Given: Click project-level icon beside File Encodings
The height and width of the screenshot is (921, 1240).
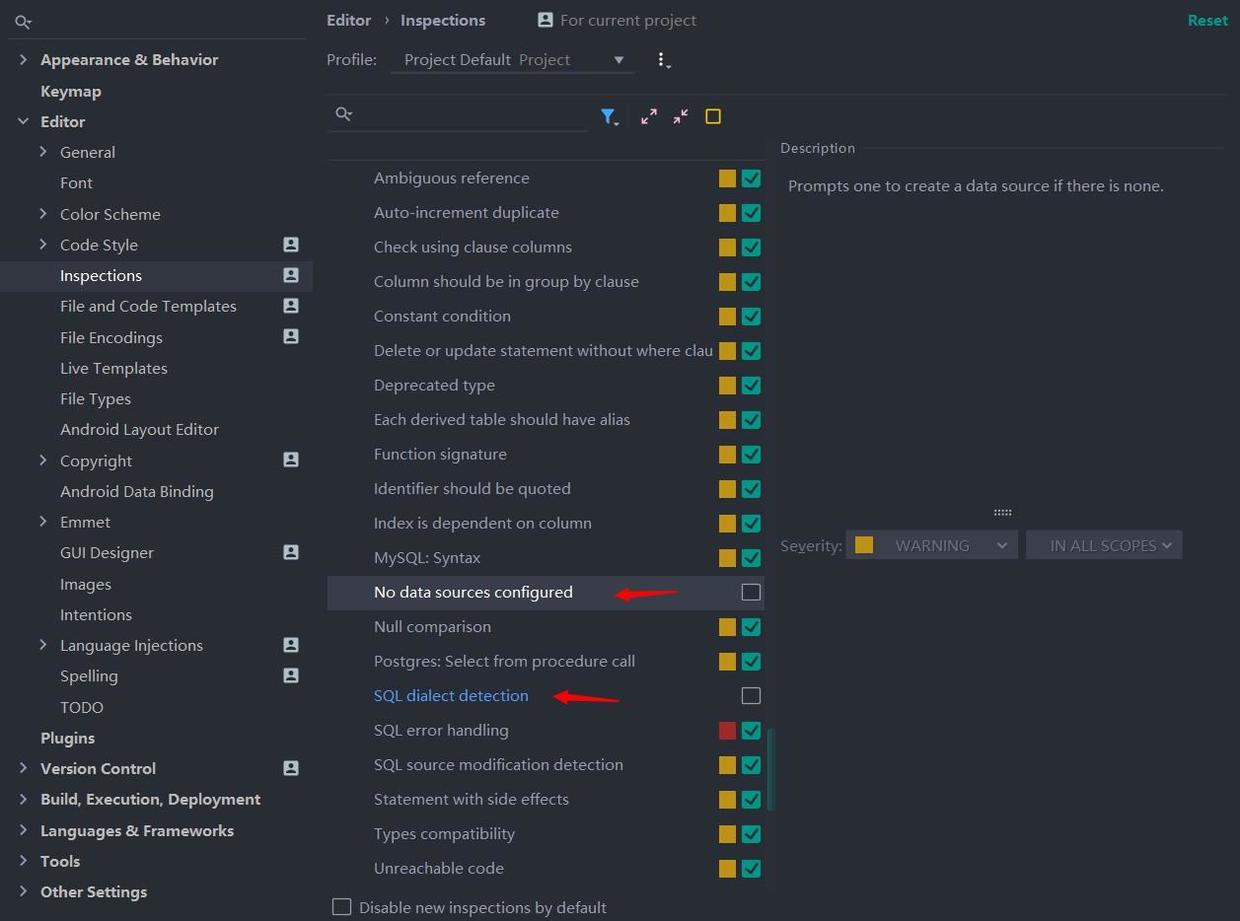Looking at the screenshot, I should [291, 337].
